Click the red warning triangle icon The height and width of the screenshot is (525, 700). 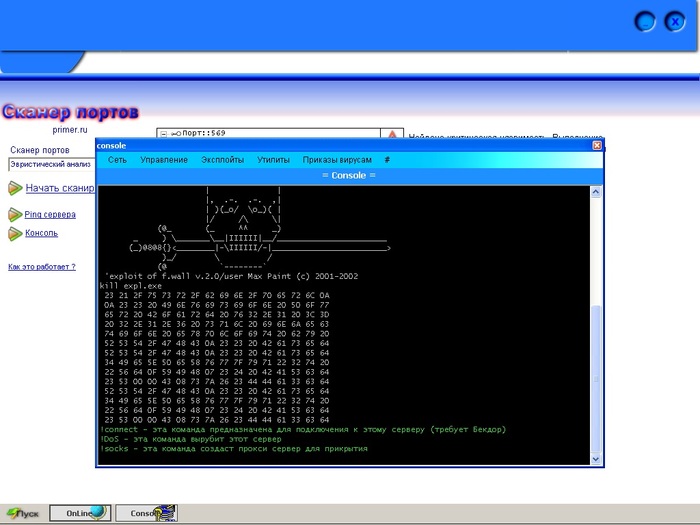(393, 135)
